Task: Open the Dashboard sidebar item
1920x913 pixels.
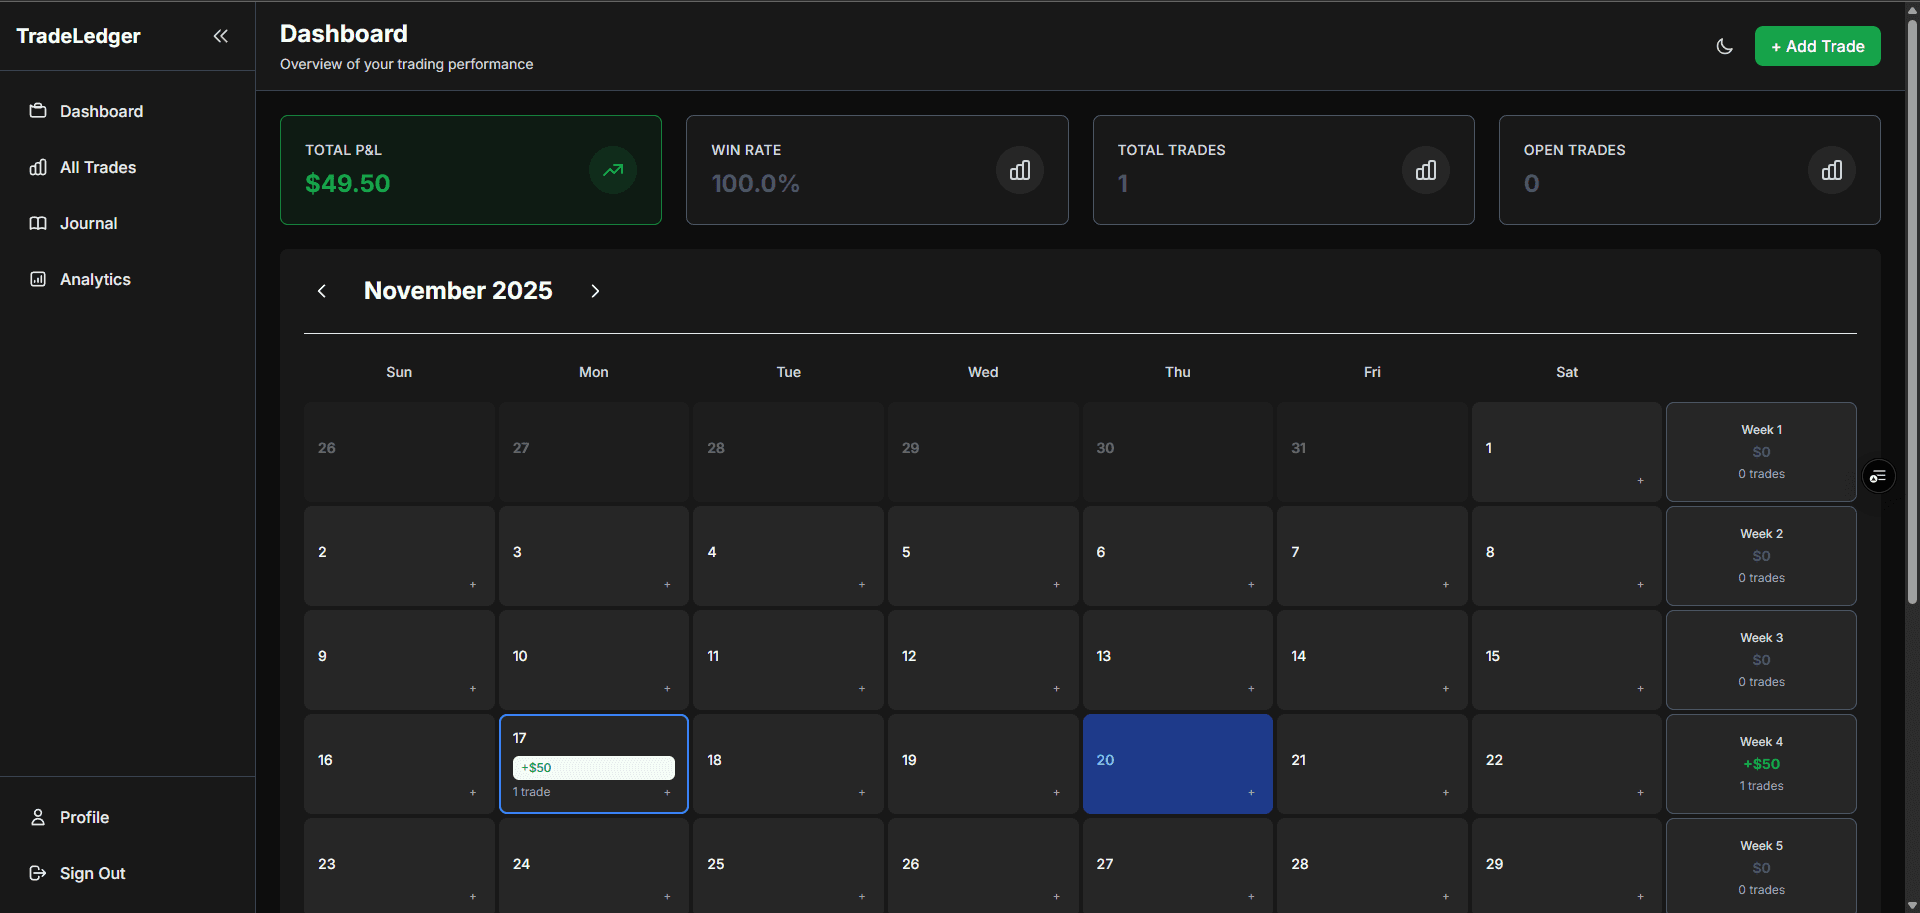Action: click(x=101, y=111)
